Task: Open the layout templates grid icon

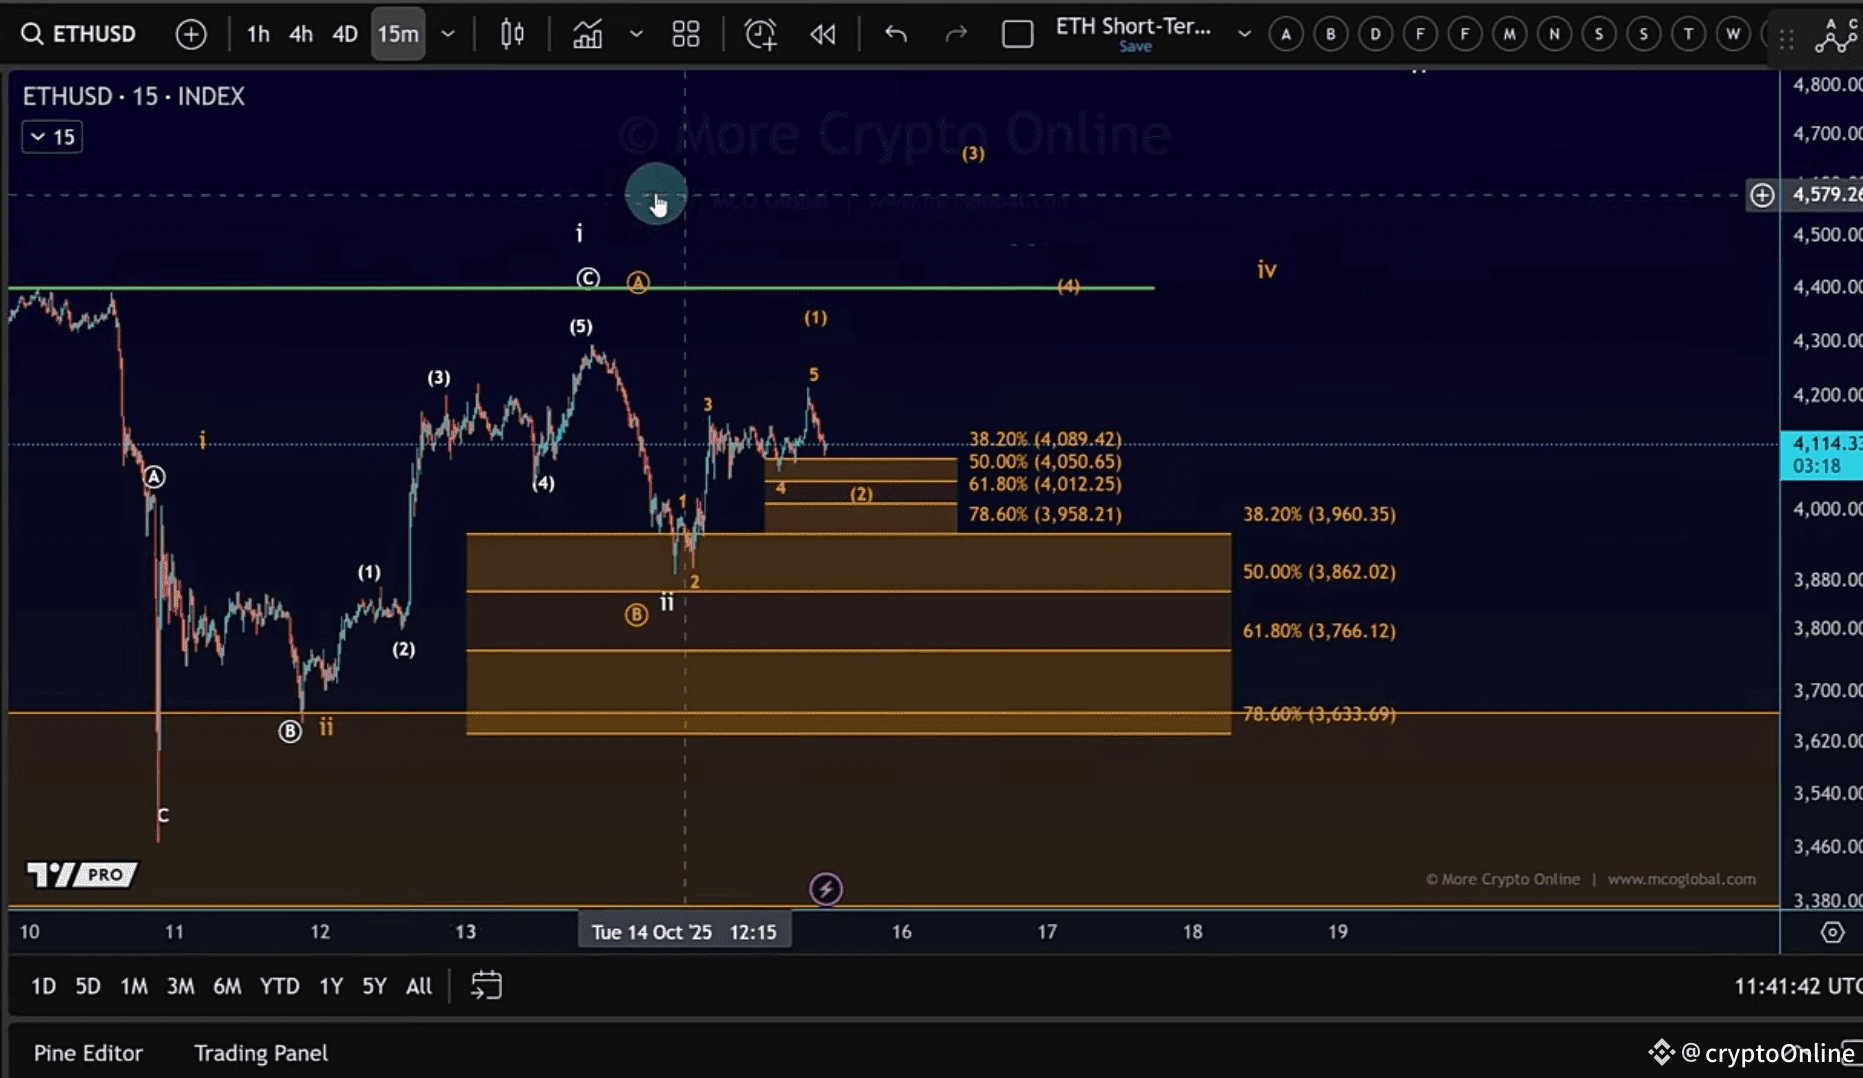Action: (x=686, y=34)
